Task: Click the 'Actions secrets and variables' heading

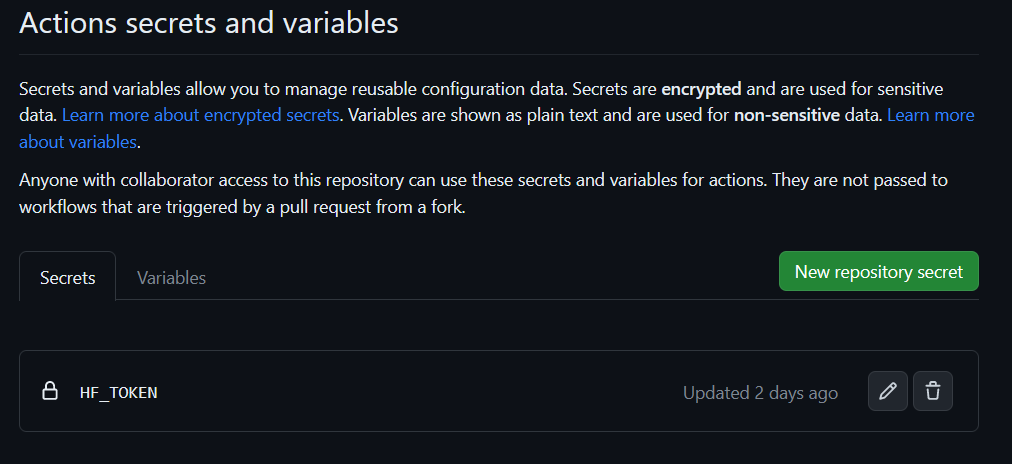Action: click(208, 23)
